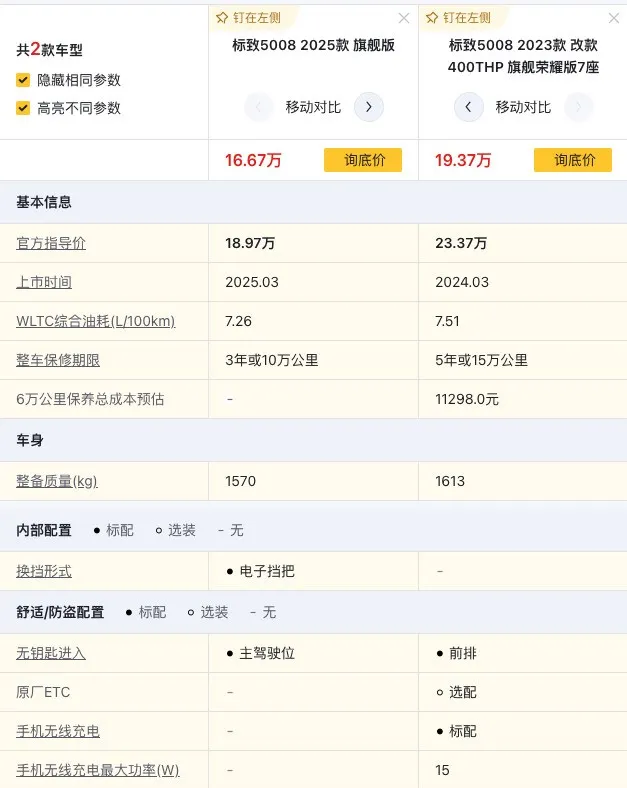This screenshot has height=788, width=627.
Task: Toggle 高亮不同参数 checkbox
Action: [x=23, y=108]
